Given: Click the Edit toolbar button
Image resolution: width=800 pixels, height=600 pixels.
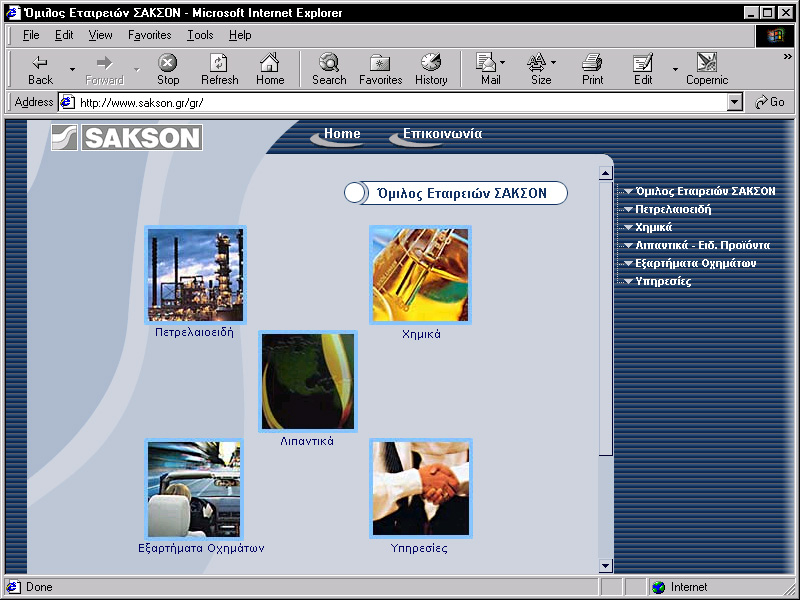Looking at the screenshot, I should 643,69.
